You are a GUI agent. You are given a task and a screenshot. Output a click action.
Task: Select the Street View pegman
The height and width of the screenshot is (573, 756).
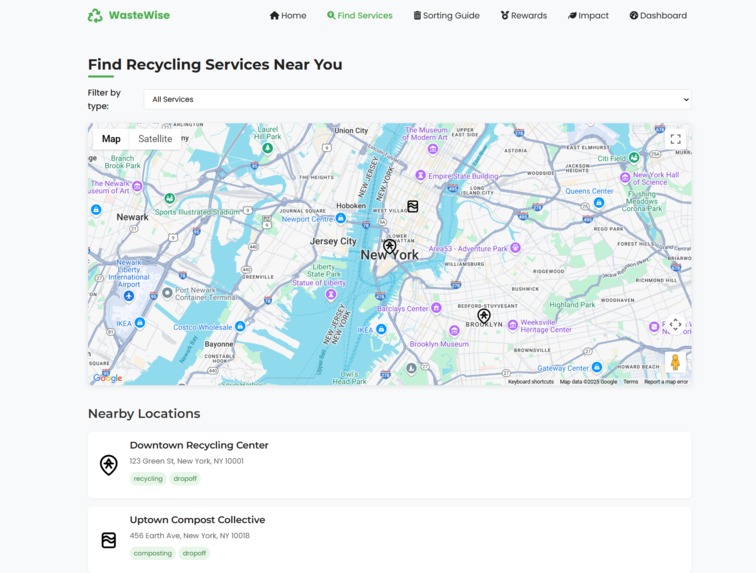[675, 362]
